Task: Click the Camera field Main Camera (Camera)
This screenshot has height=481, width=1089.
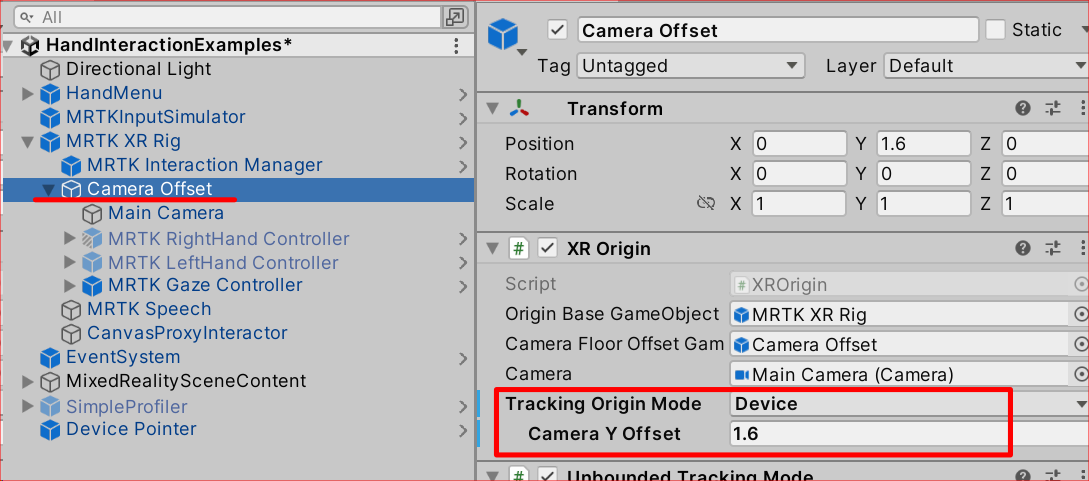Action: tap(899, 375)
